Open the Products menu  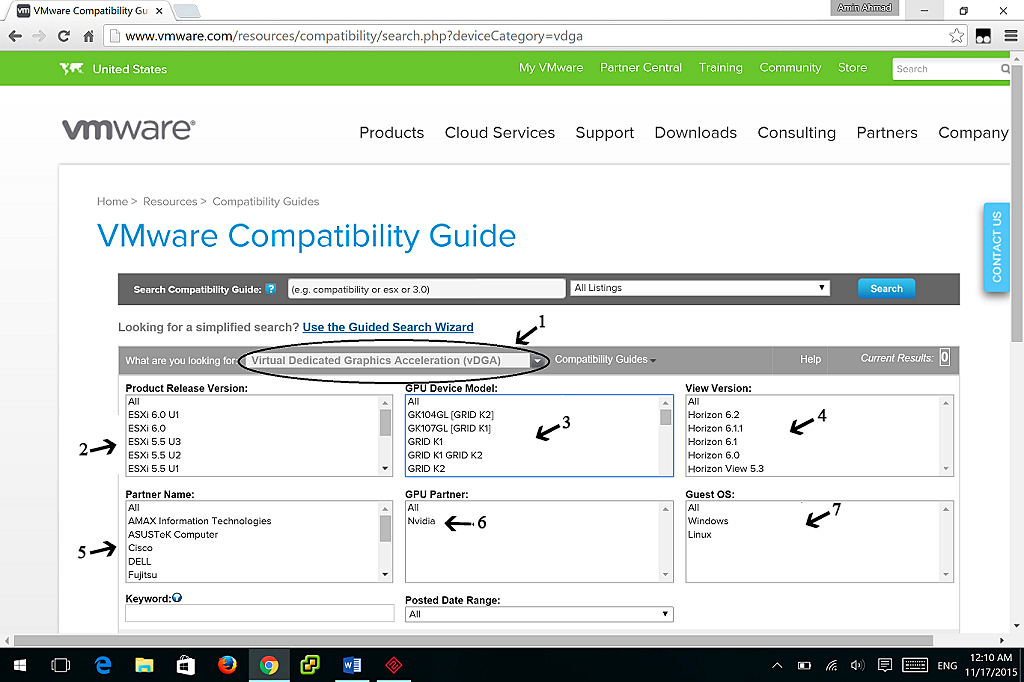tap(391, 133)
